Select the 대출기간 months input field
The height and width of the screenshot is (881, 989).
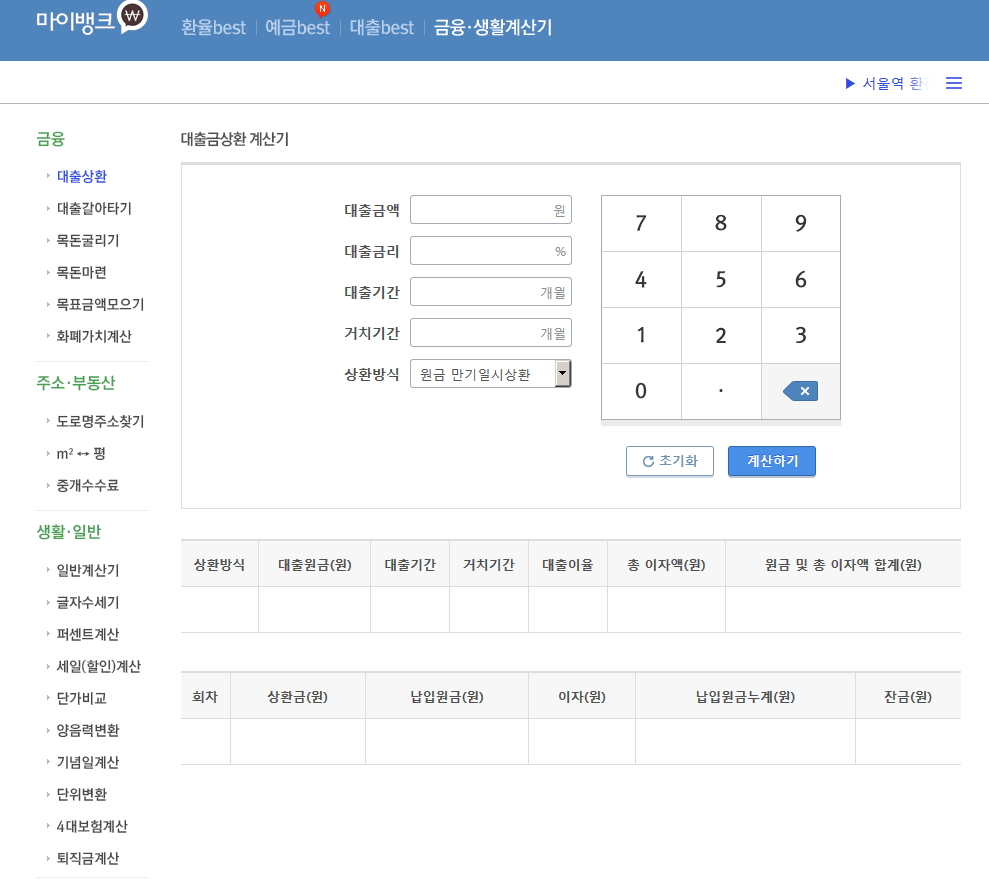pyautogui.click(x=490, y=292)
